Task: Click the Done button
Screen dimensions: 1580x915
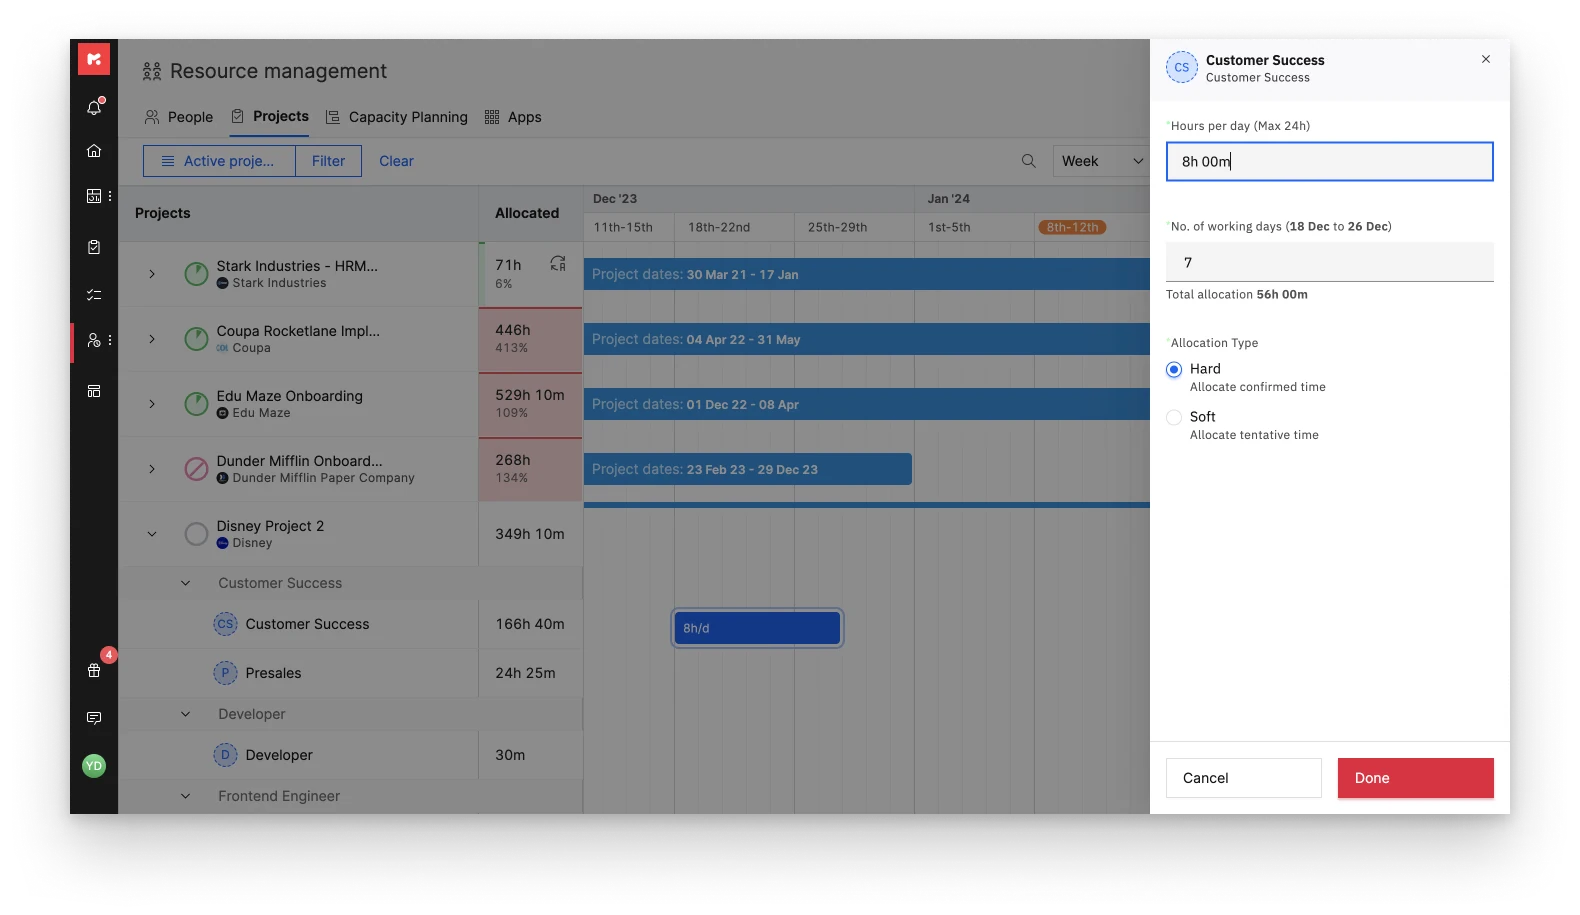Action: [x=1416, y=778]
